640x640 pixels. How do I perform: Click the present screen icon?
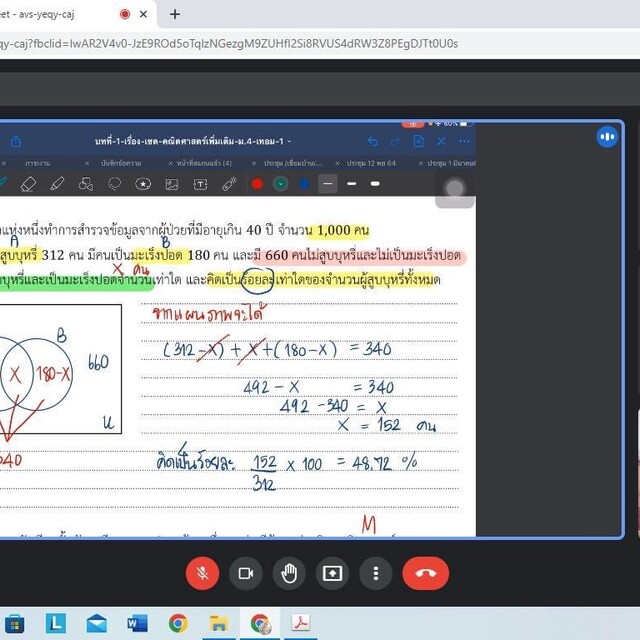(x=332, y=573)
